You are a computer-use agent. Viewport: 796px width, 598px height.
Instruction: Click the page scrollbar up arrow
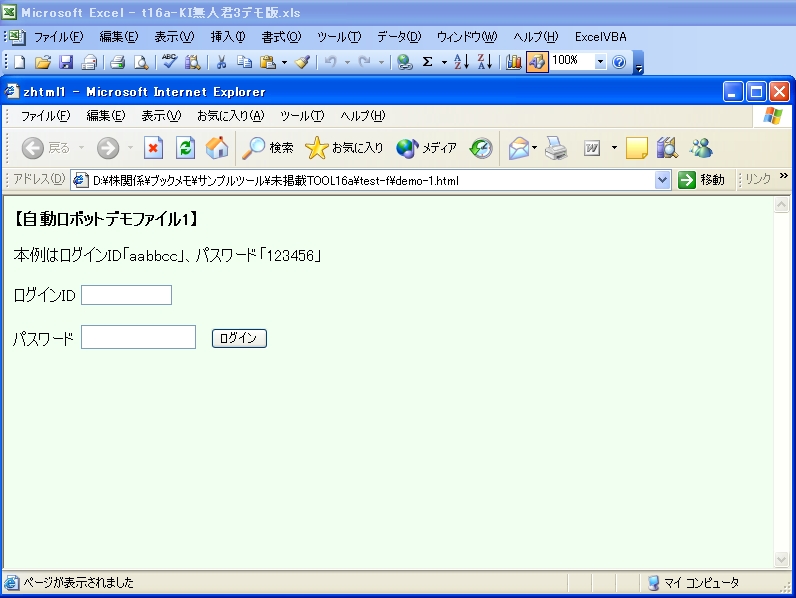tap(781, 205)
